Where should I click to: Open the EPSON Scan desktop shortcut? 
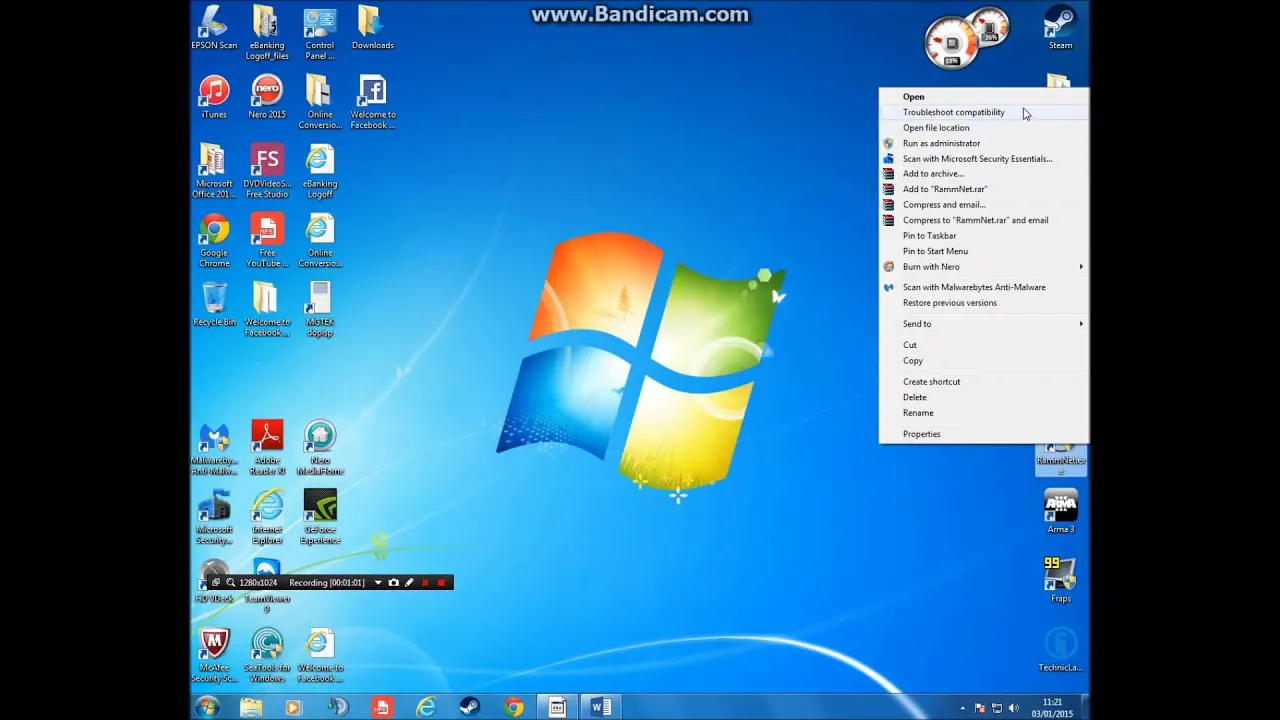click(214, 28)
